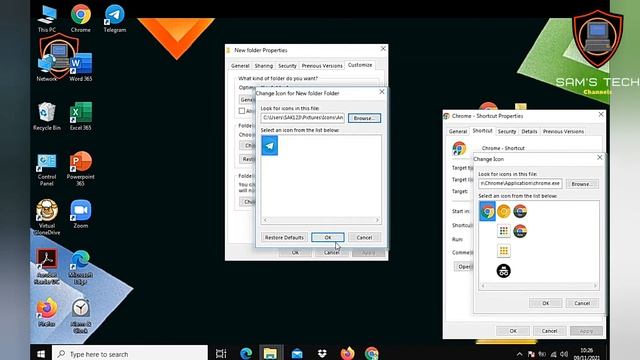Image resolution: width=640 pixels, height=360 pixels.
Task: Click Cancel in Chrome Change Icon dialog
Action: (x=582, y=303)
